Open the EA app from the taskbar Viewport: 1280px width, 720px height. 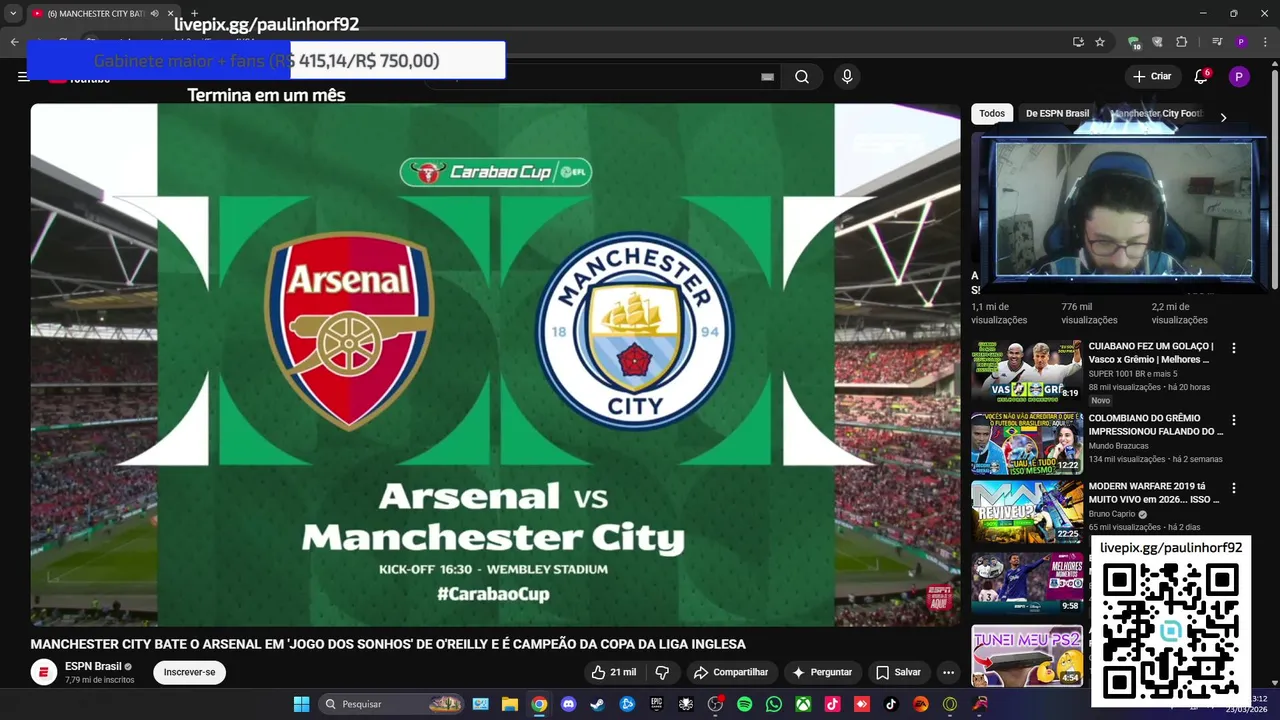click(x=920, y=704)
